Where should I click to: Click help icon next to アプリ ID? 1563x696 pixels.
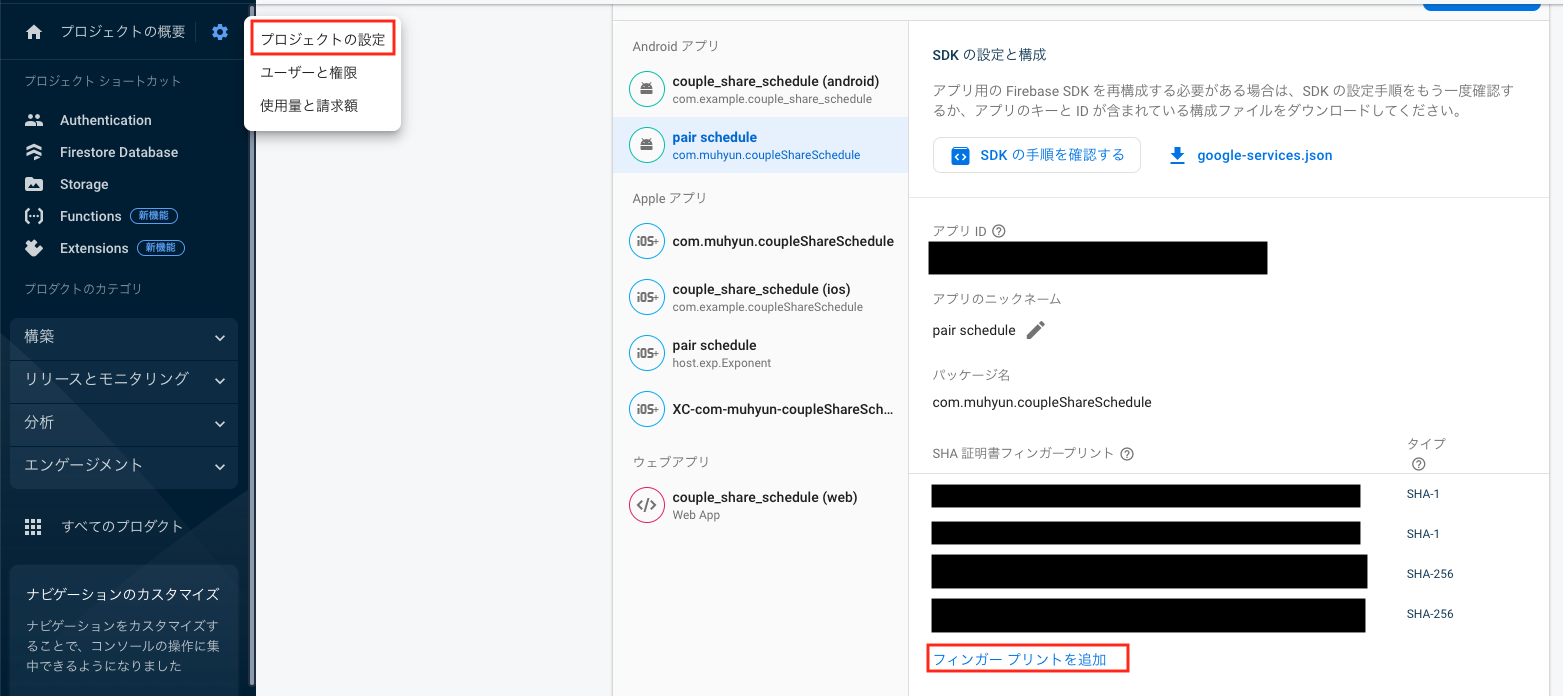(x=998, y=231)
